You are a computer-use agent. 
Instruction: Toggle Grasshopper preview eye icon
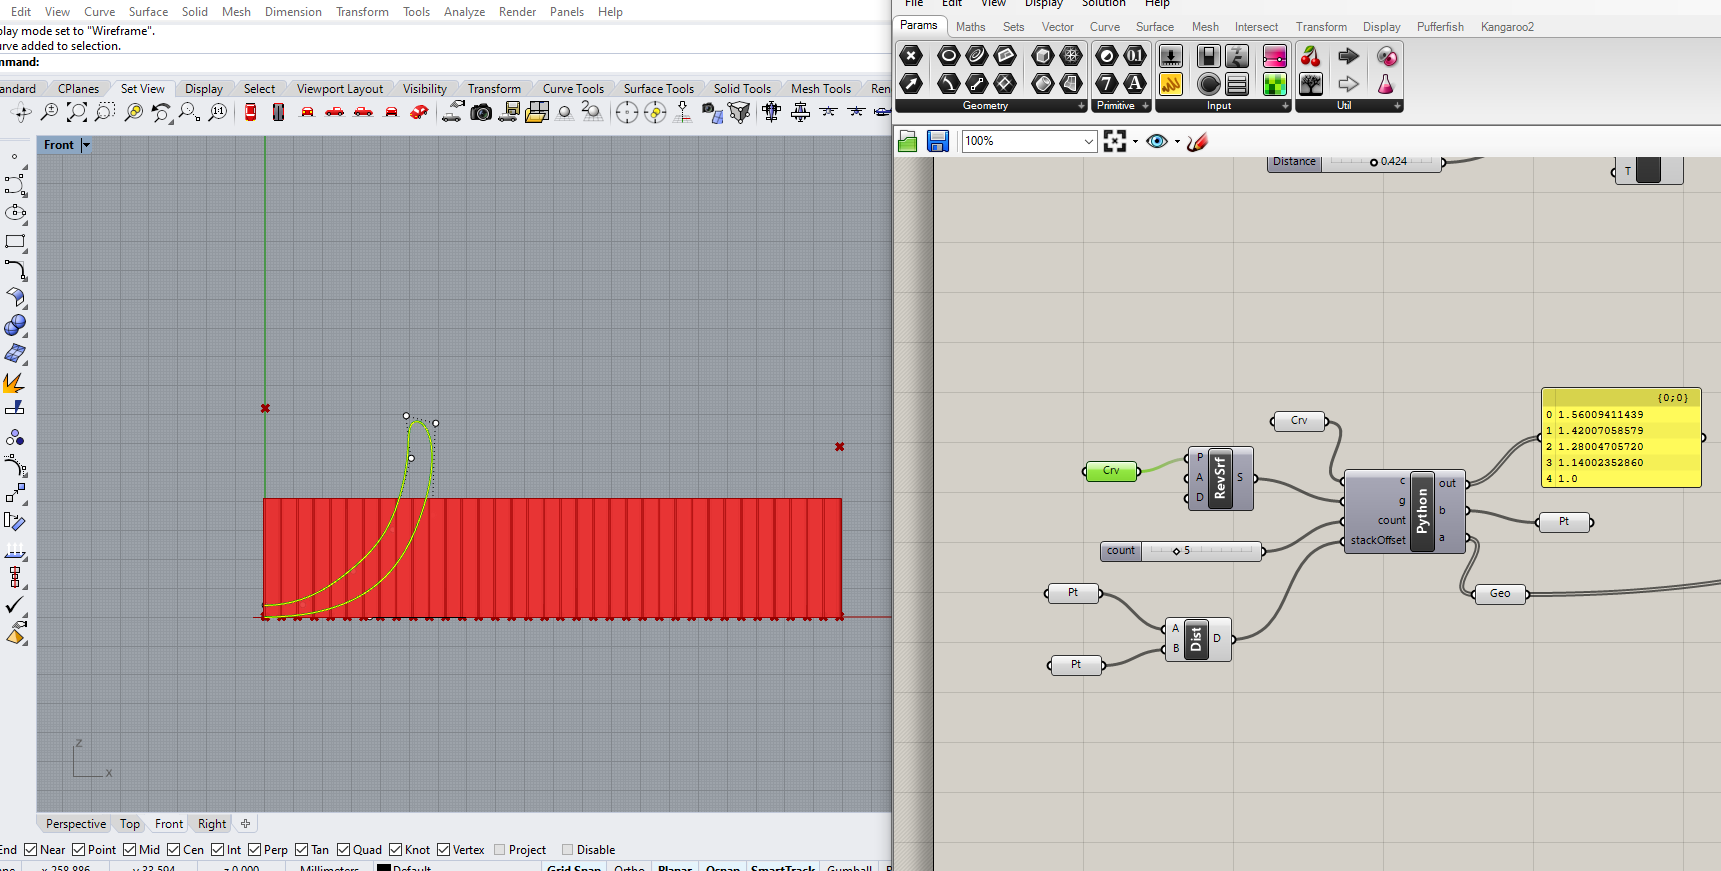[1158, 141]
